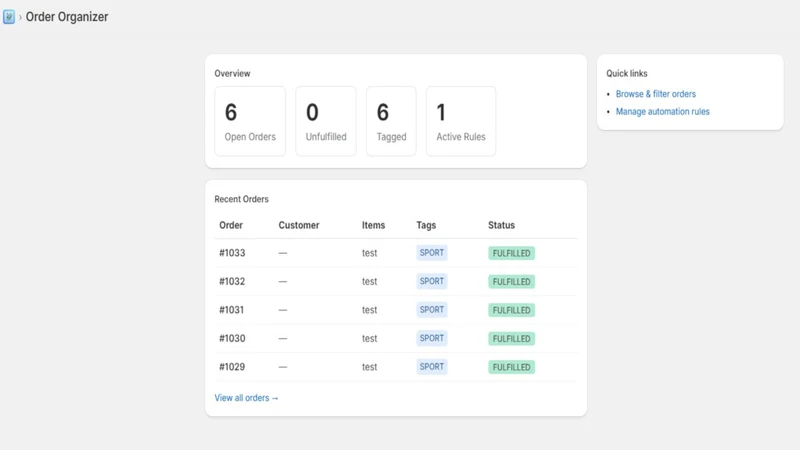Click the Quick links heading

[627, 73]
